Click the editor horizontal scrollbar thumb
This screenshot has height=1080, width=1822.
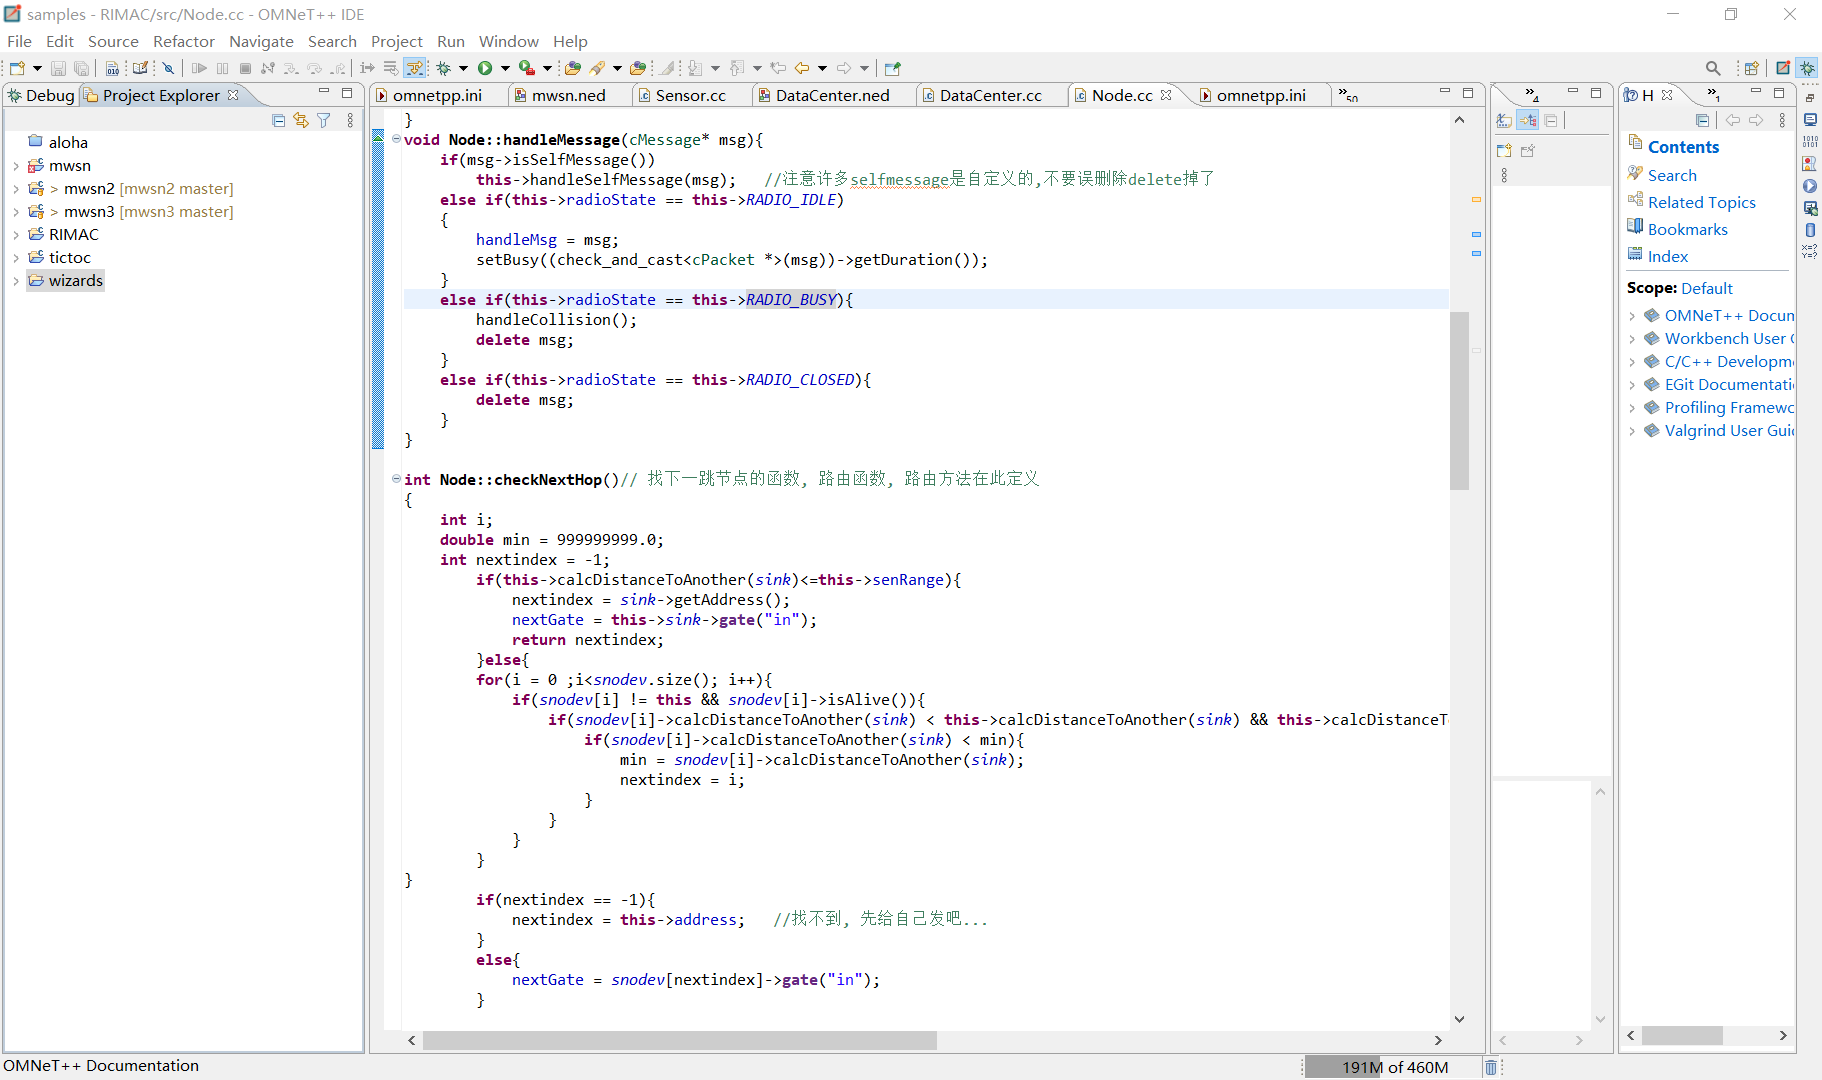[680, 1041]
